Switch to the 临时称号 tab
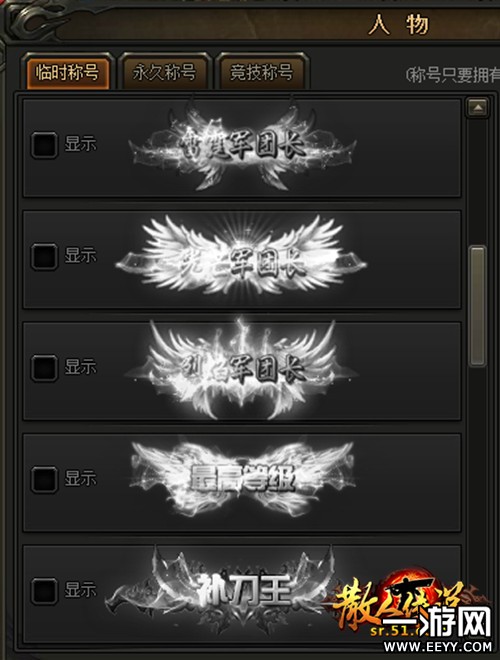Viewport: 500px width, 660px height. click(x=67, y=72)
